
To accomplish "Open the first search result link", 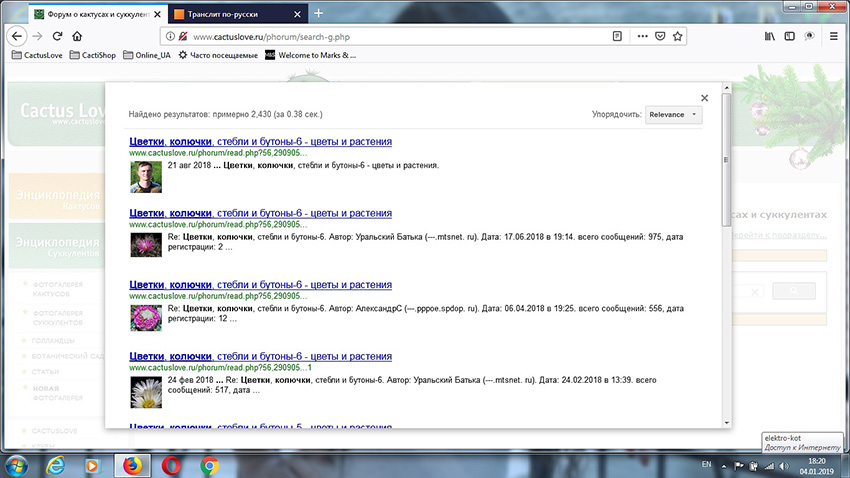I will pos(260,142).
